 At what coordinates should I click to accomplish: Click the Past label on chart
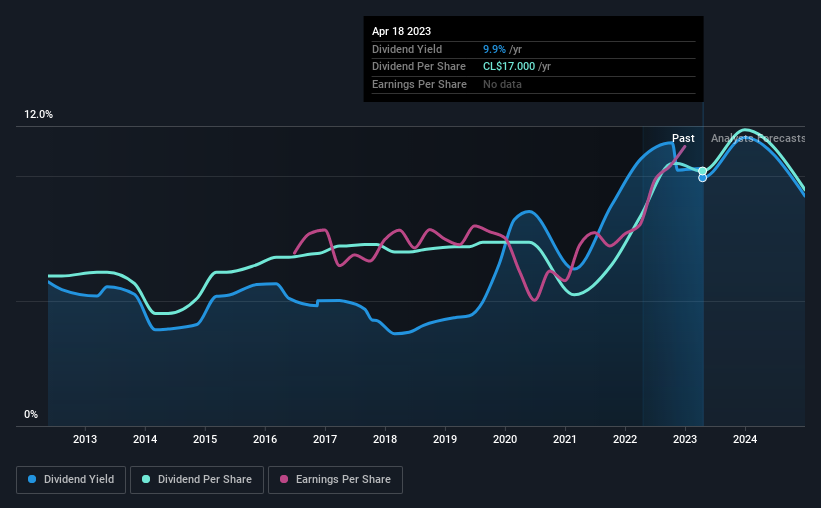pyautogui.click(x=683, y=138)
